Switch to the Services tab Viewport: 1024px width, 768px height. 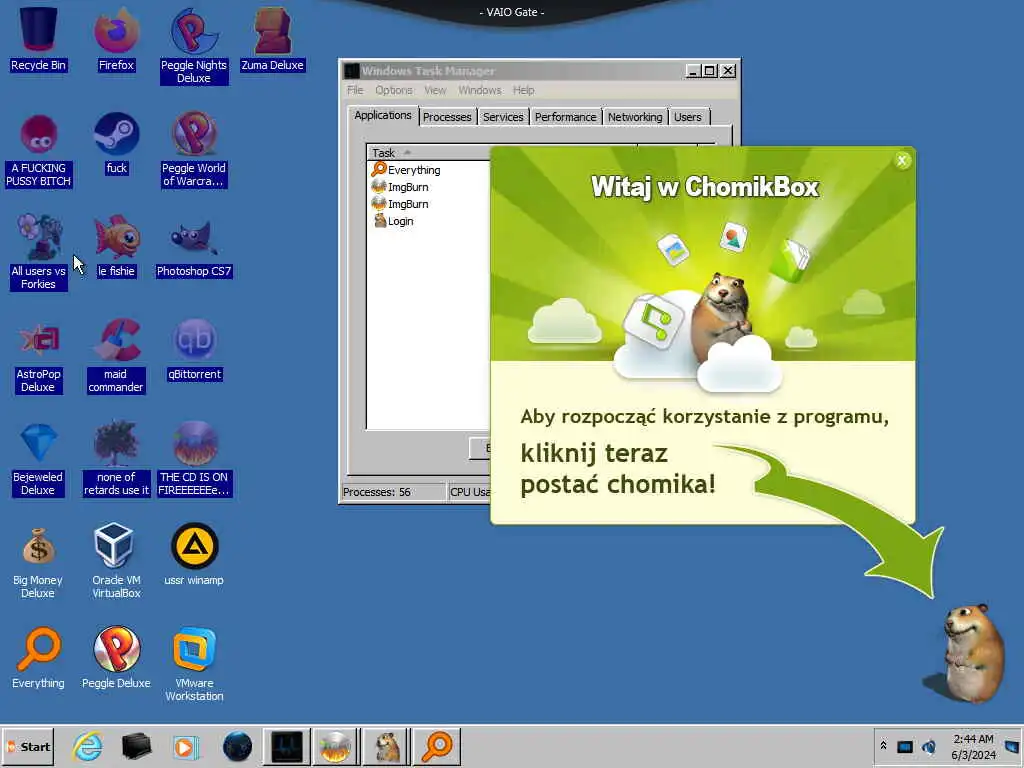pyautogui.click(x=503, y=117)
